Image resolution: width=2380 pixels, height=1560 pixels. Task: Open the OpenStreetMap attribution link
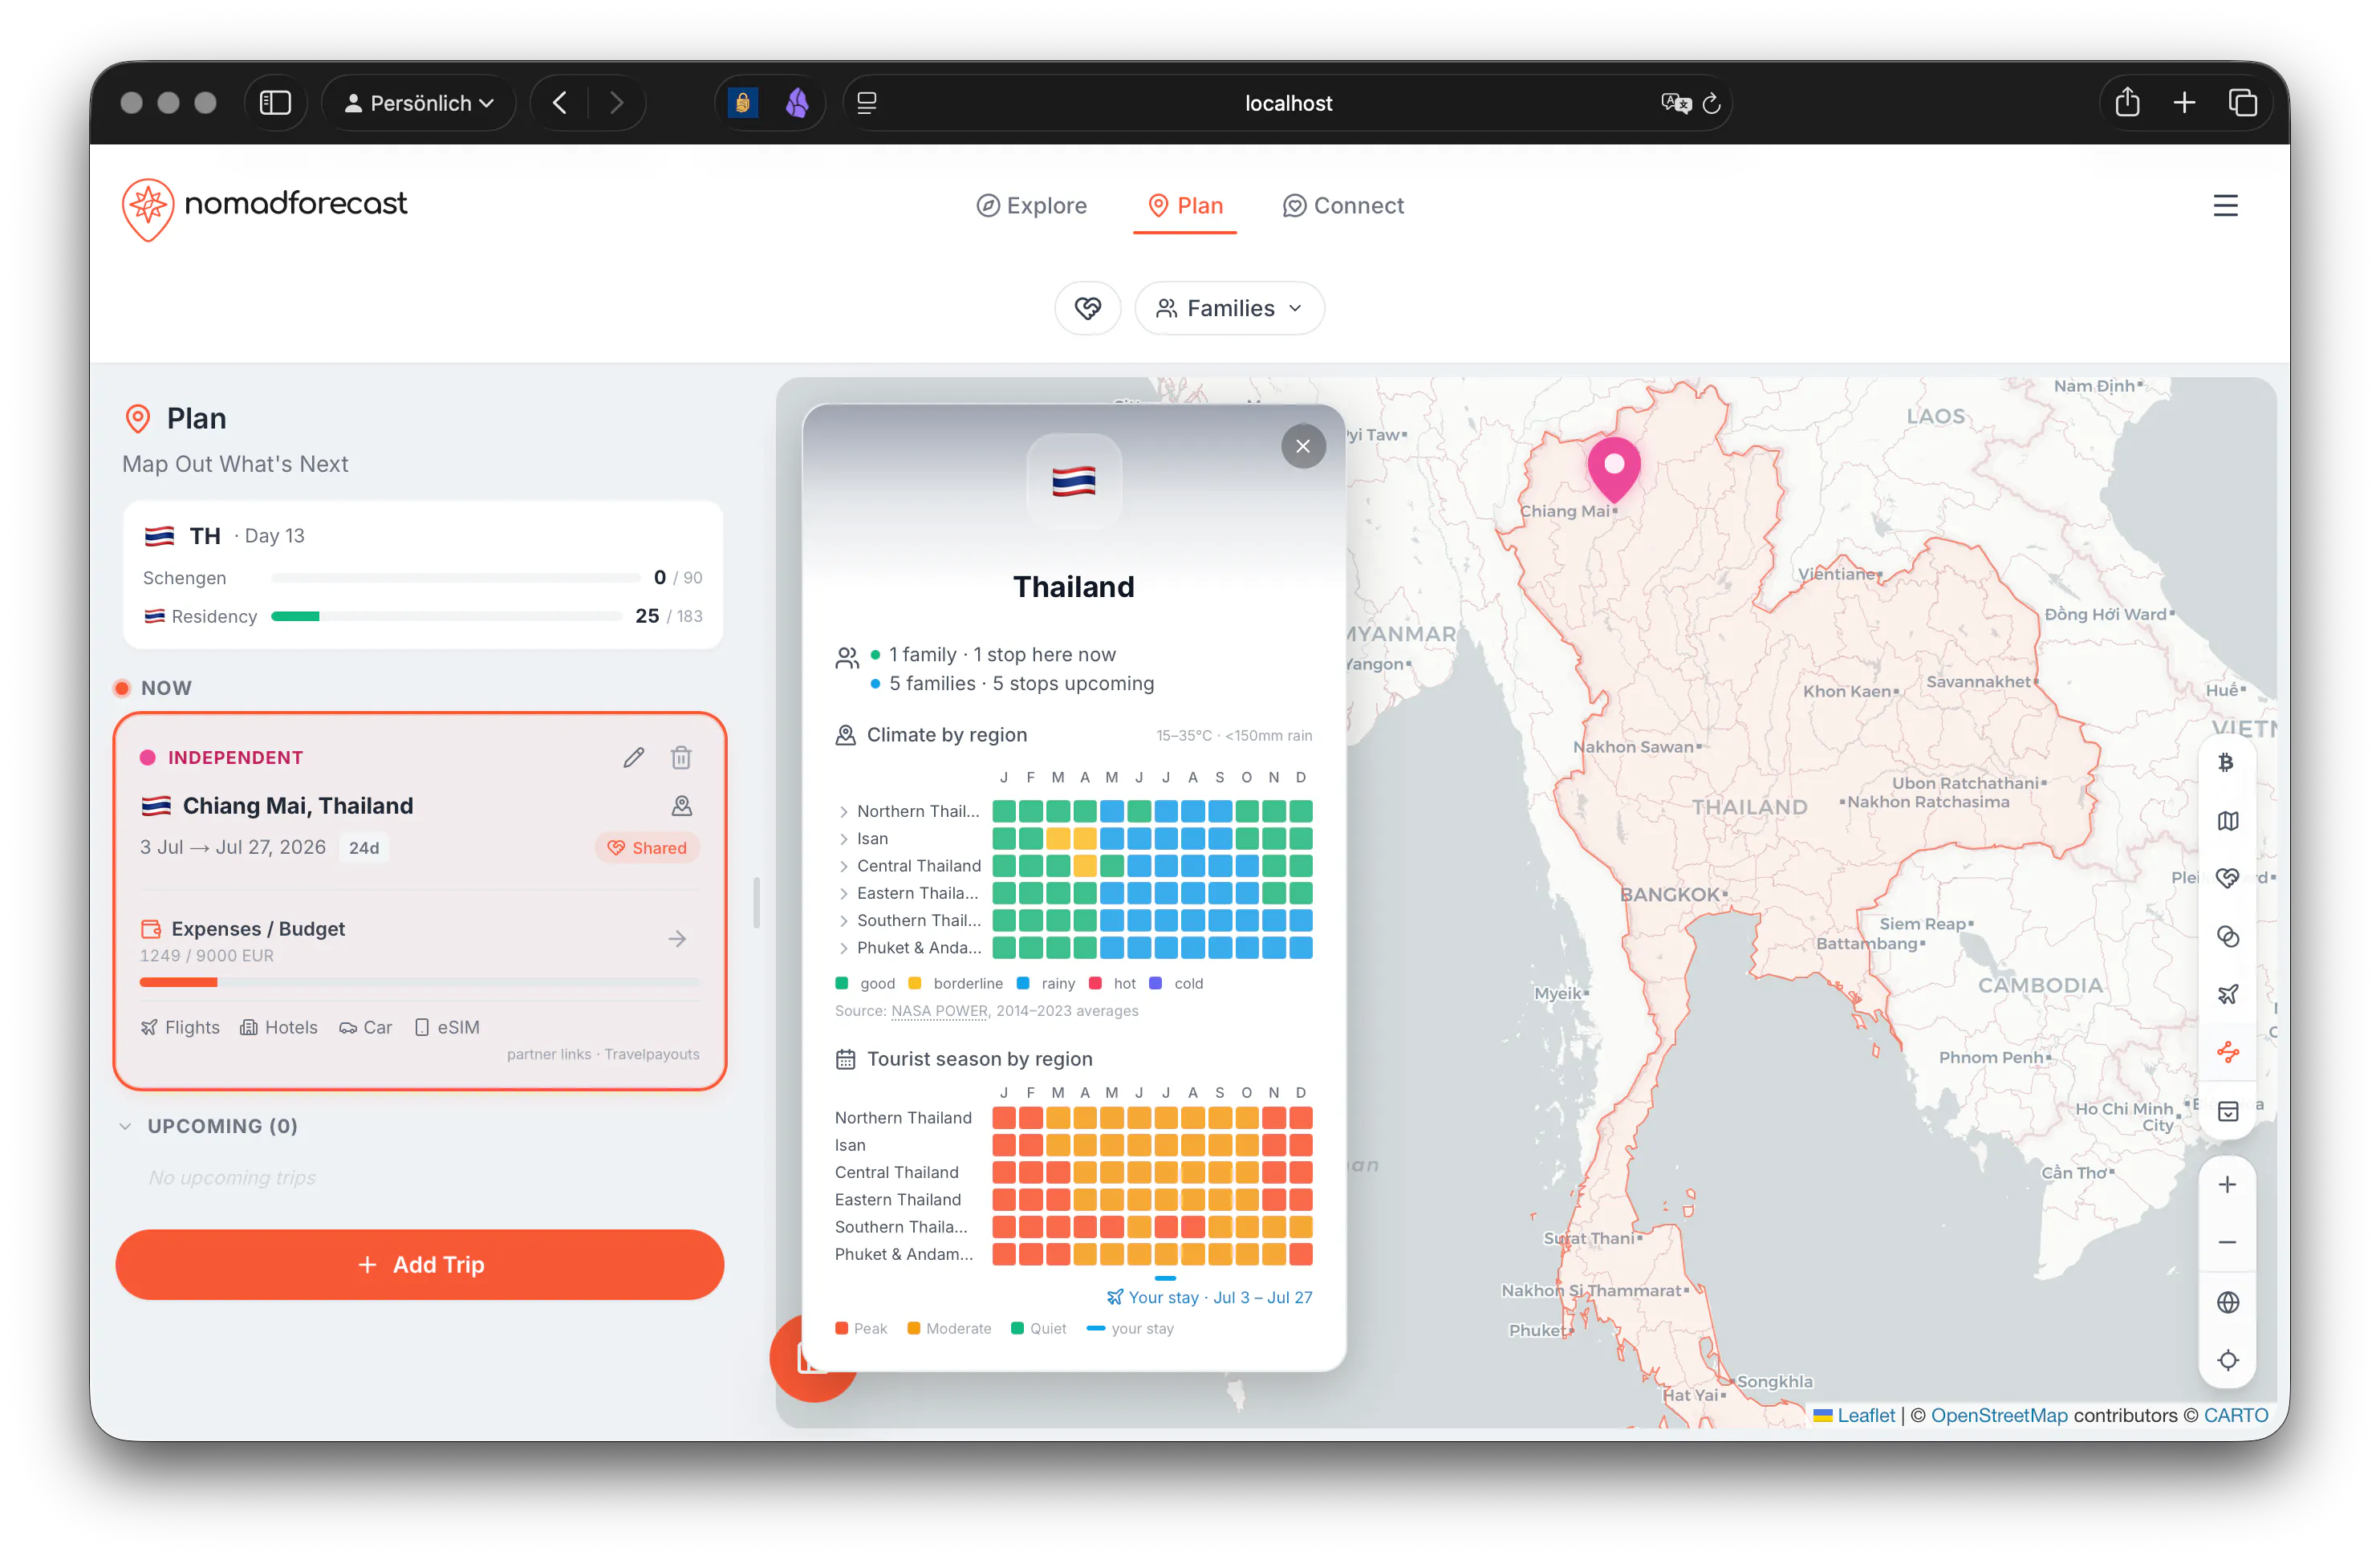[1997, 1415]
